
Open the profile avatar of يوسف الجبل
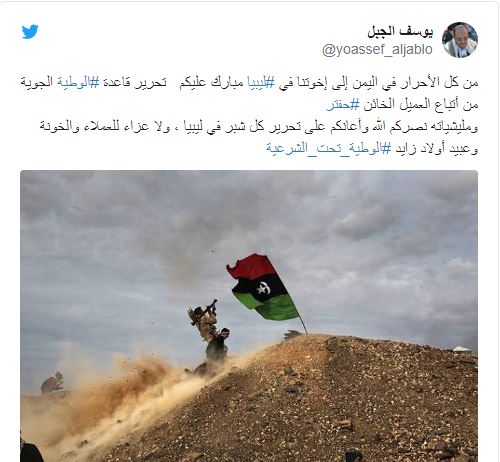tap(460, 40)
